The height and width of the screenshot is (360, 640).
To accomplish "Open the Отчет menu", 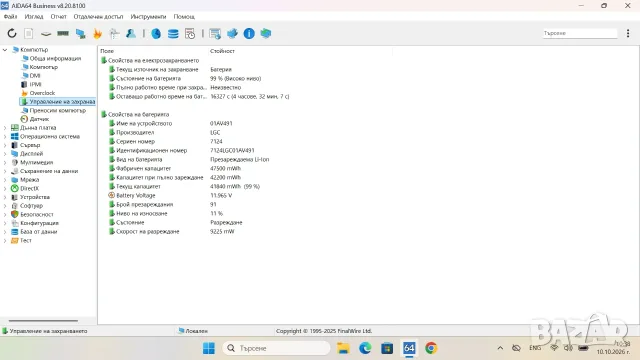I will 58,17.
